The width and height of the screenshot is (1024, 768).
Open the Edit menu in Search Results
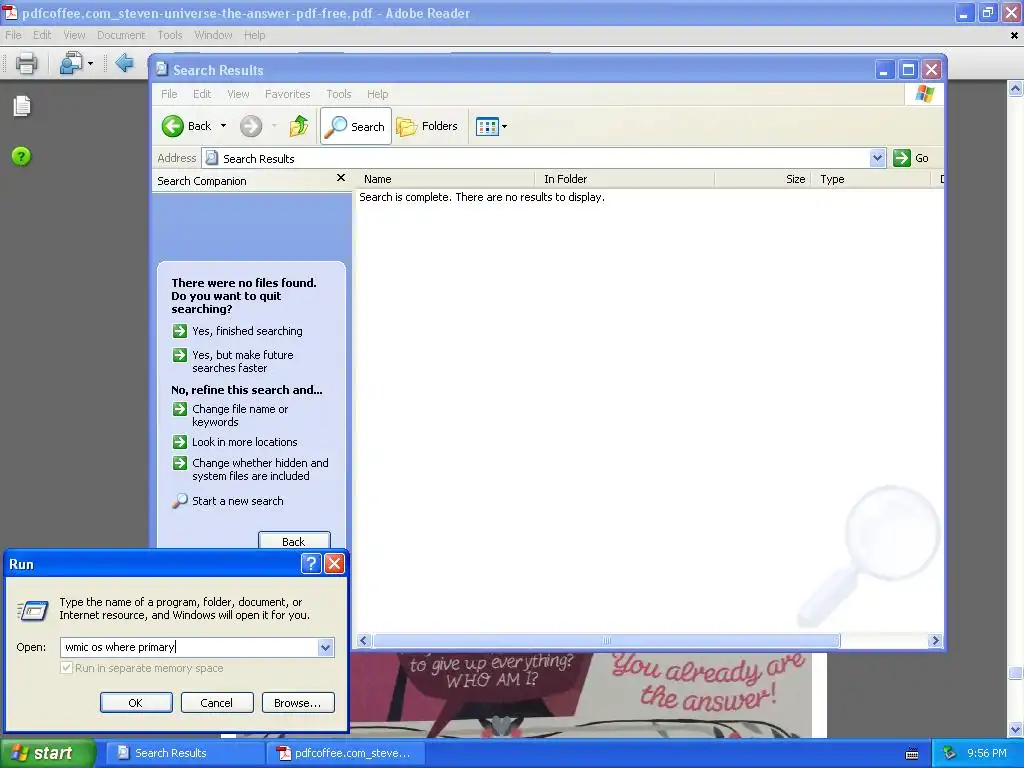(x=202, y=94)
